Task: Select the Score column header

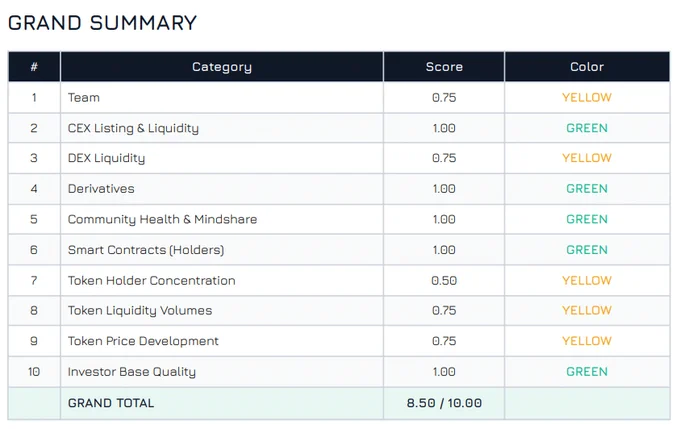Action: pyautogui.click(x=444, y=67)
